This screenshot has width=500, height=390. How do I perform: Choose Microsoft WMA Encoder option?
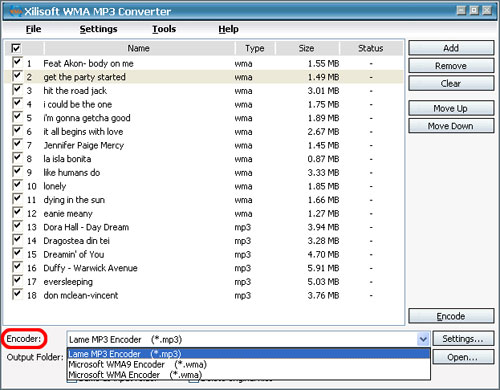click(249, 375)
